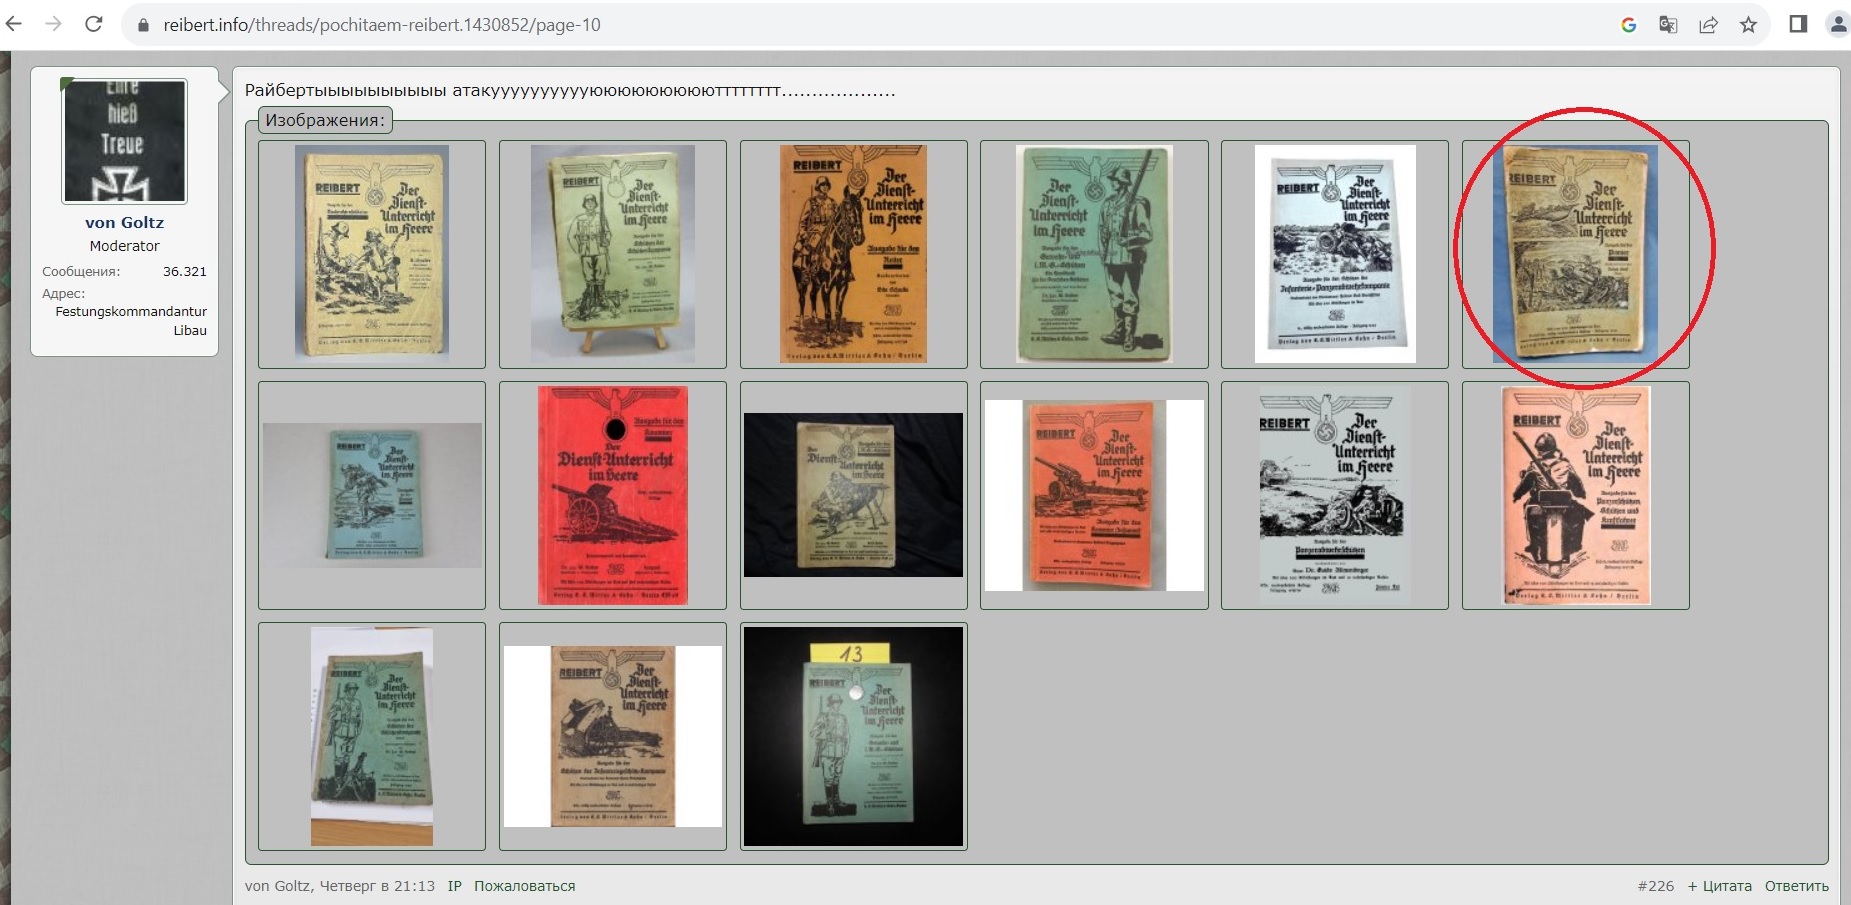Click the browser forward arrow
Viewport: 1851px width, 905px height.
54,24
